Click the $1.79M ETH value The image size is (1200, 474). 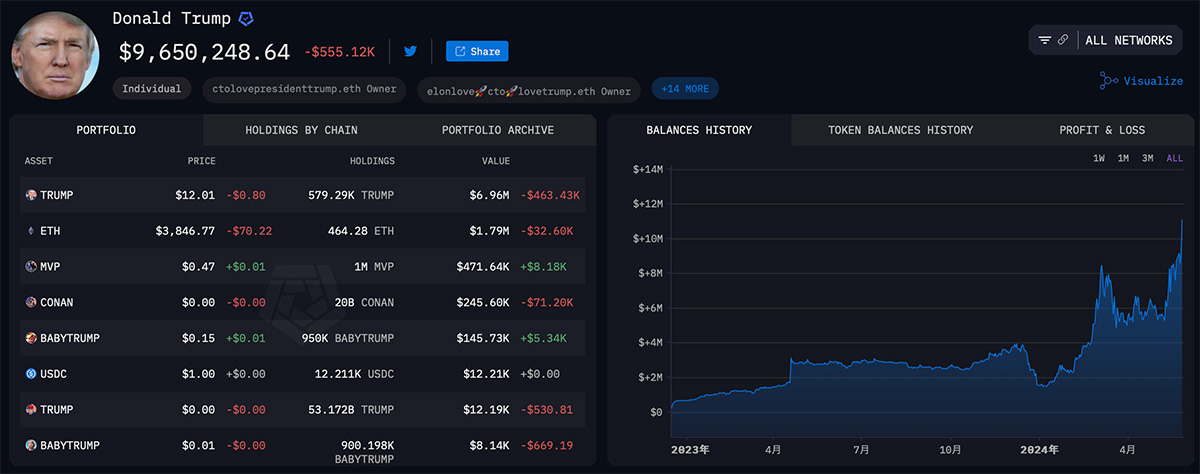[490, 231]
